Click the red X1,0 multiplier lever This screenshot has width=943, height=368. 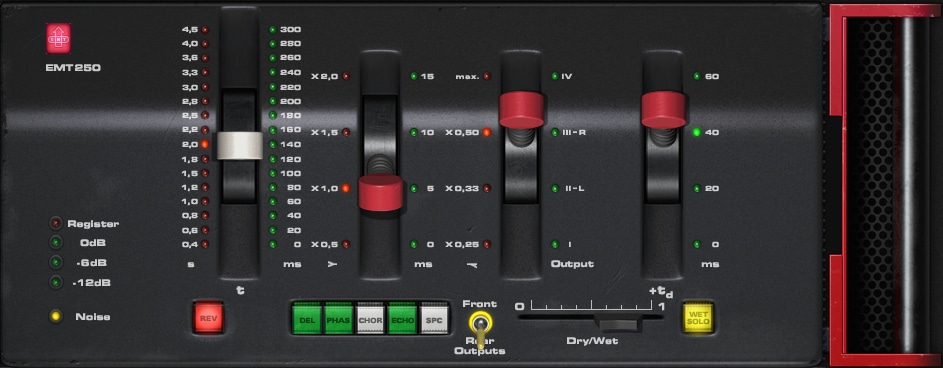tap(381, 192)
